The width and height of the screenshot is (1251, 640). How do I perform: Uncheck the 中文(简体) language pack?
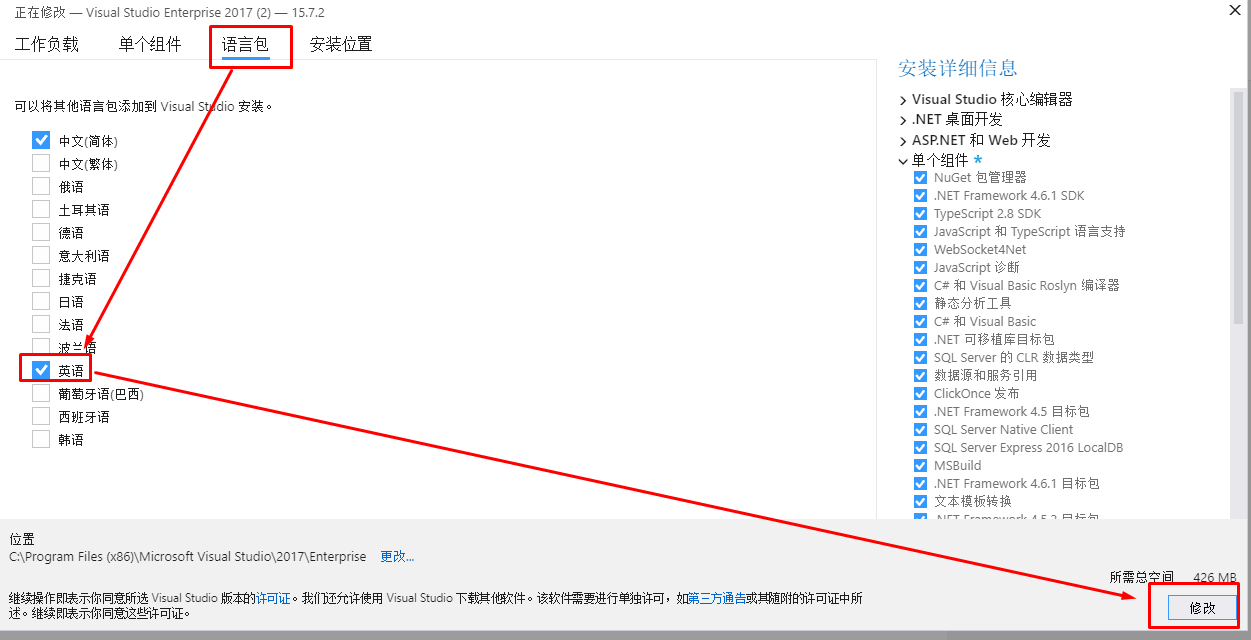click(41, 140)
